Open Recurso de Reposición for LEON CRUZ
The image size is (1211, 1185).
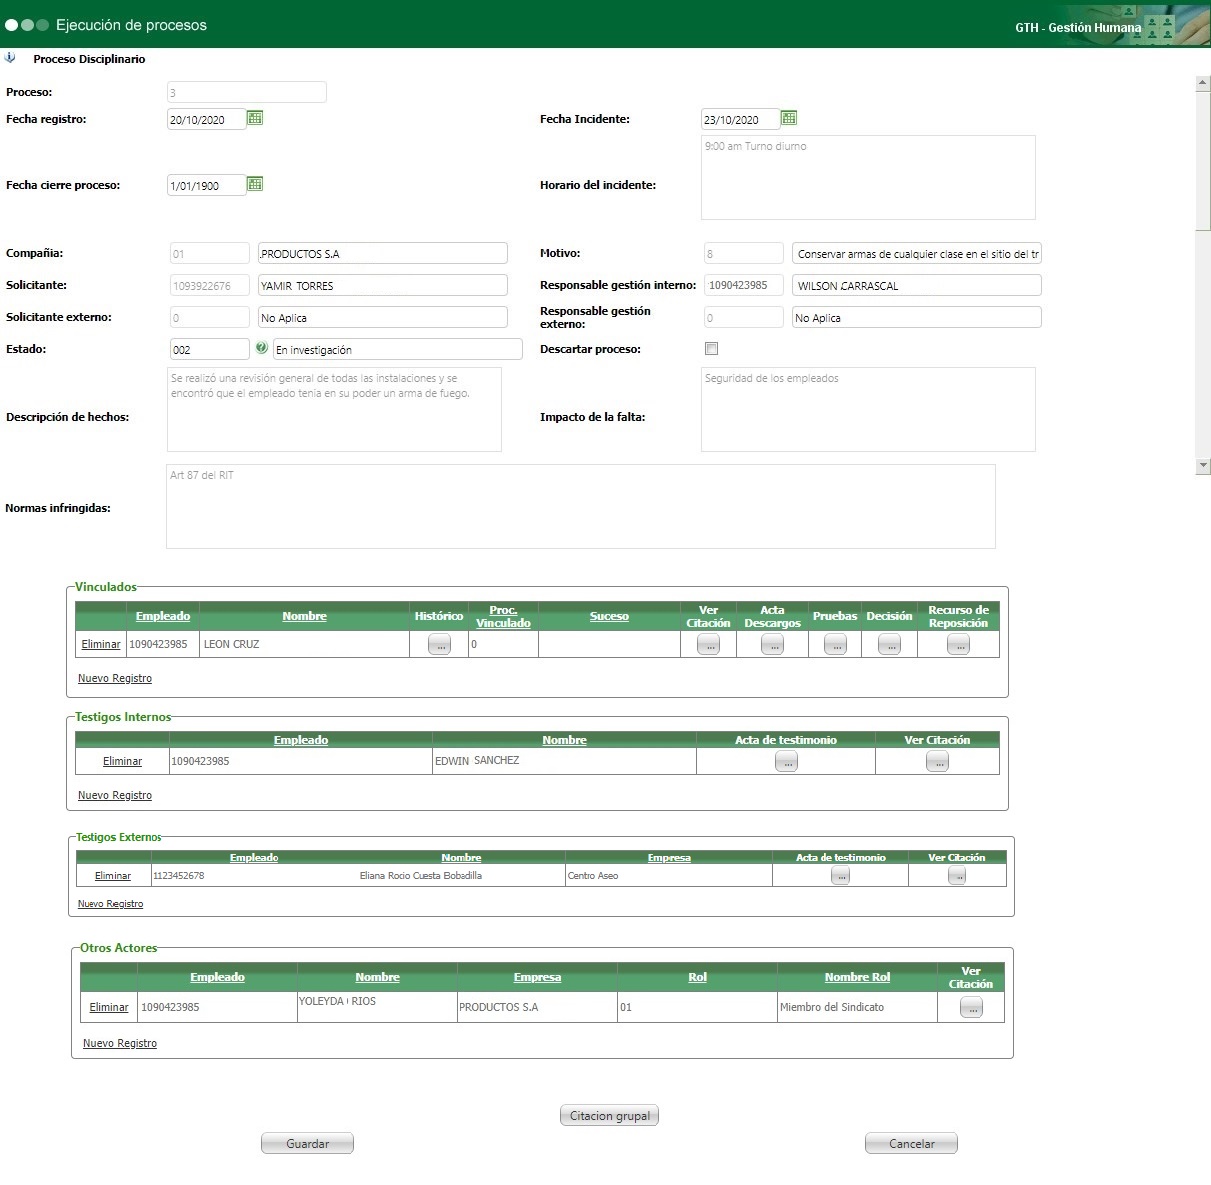[958, 645]
